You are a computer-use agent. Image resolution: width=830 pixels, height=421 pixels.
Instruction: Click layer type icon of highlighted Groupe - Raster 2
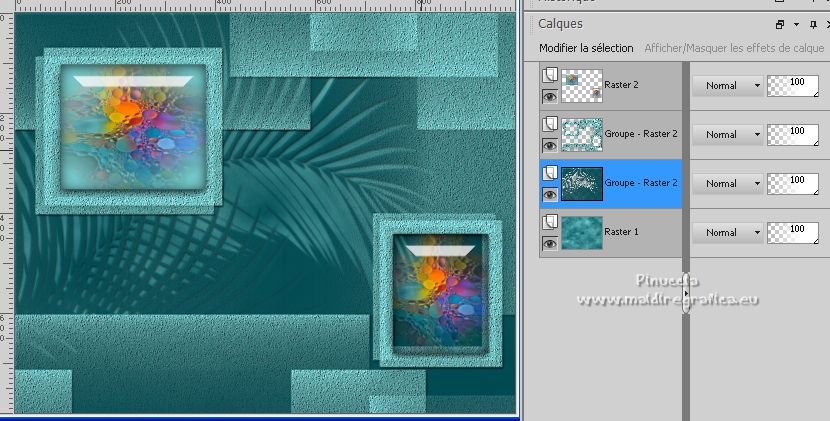pyautogui.click(x=550, y=173)
